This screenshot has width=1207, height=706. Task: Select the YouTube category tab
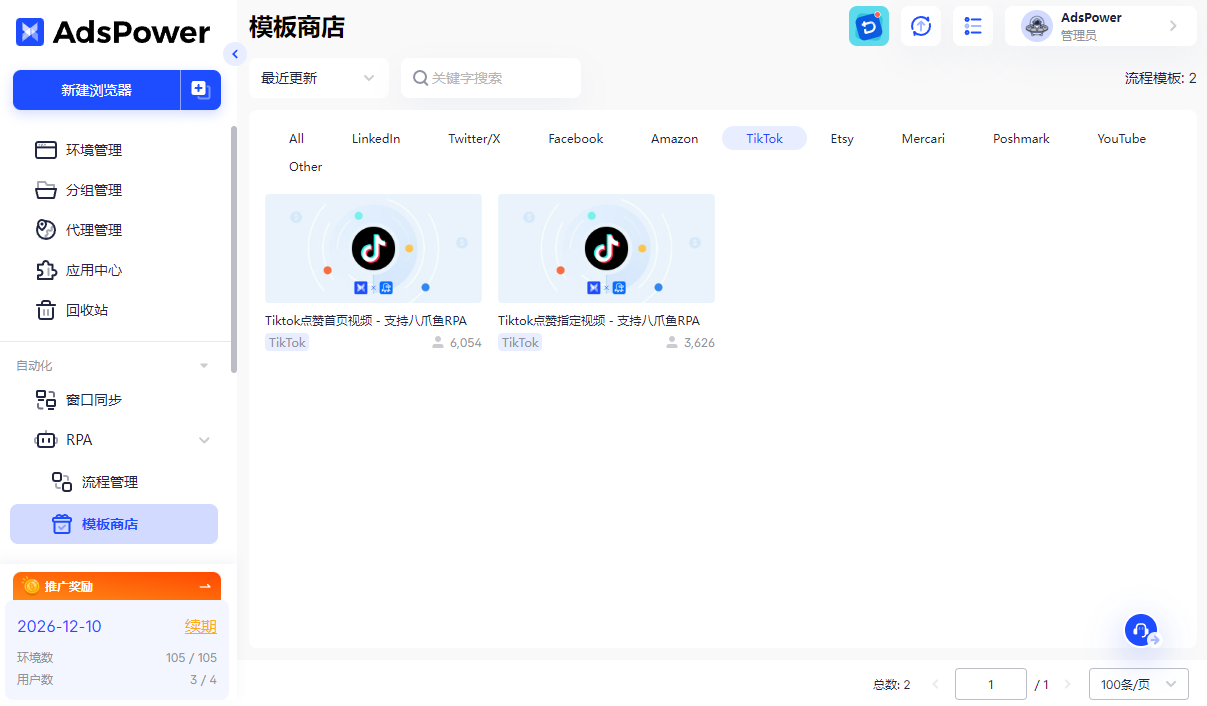[x=1122, y=139]
